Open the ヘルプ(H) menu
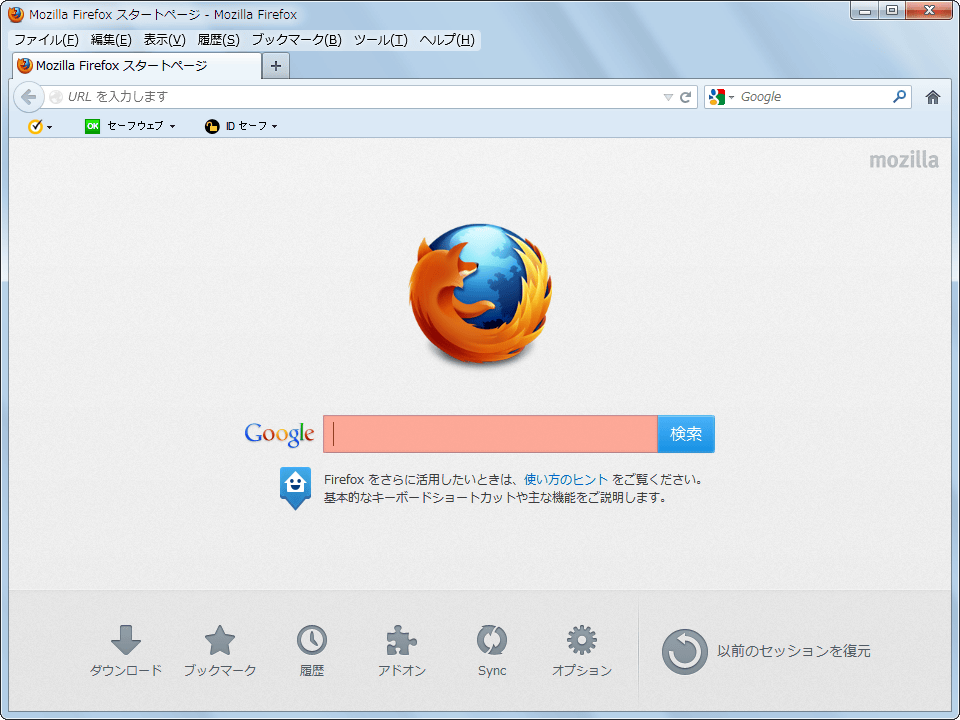The width and height of the screenshot is (960, 720). pyautogui.click(x=447, y=40)
